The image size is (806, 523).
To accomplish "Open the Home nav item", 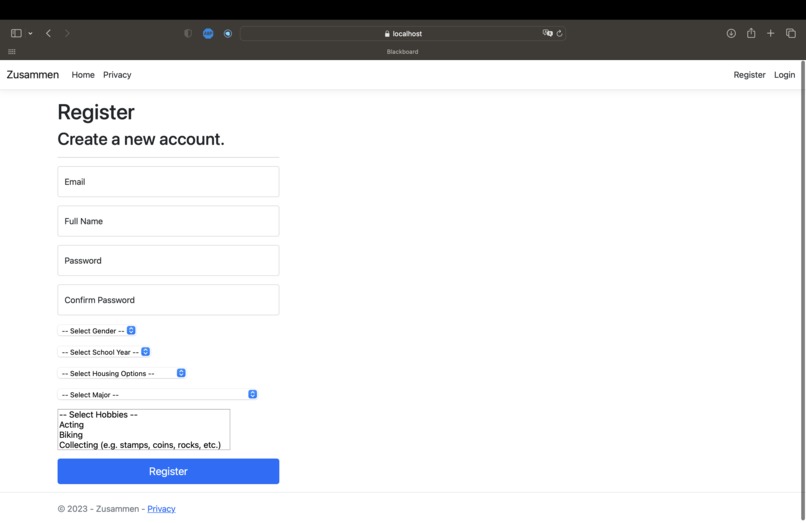I will (x=83, y=75).
